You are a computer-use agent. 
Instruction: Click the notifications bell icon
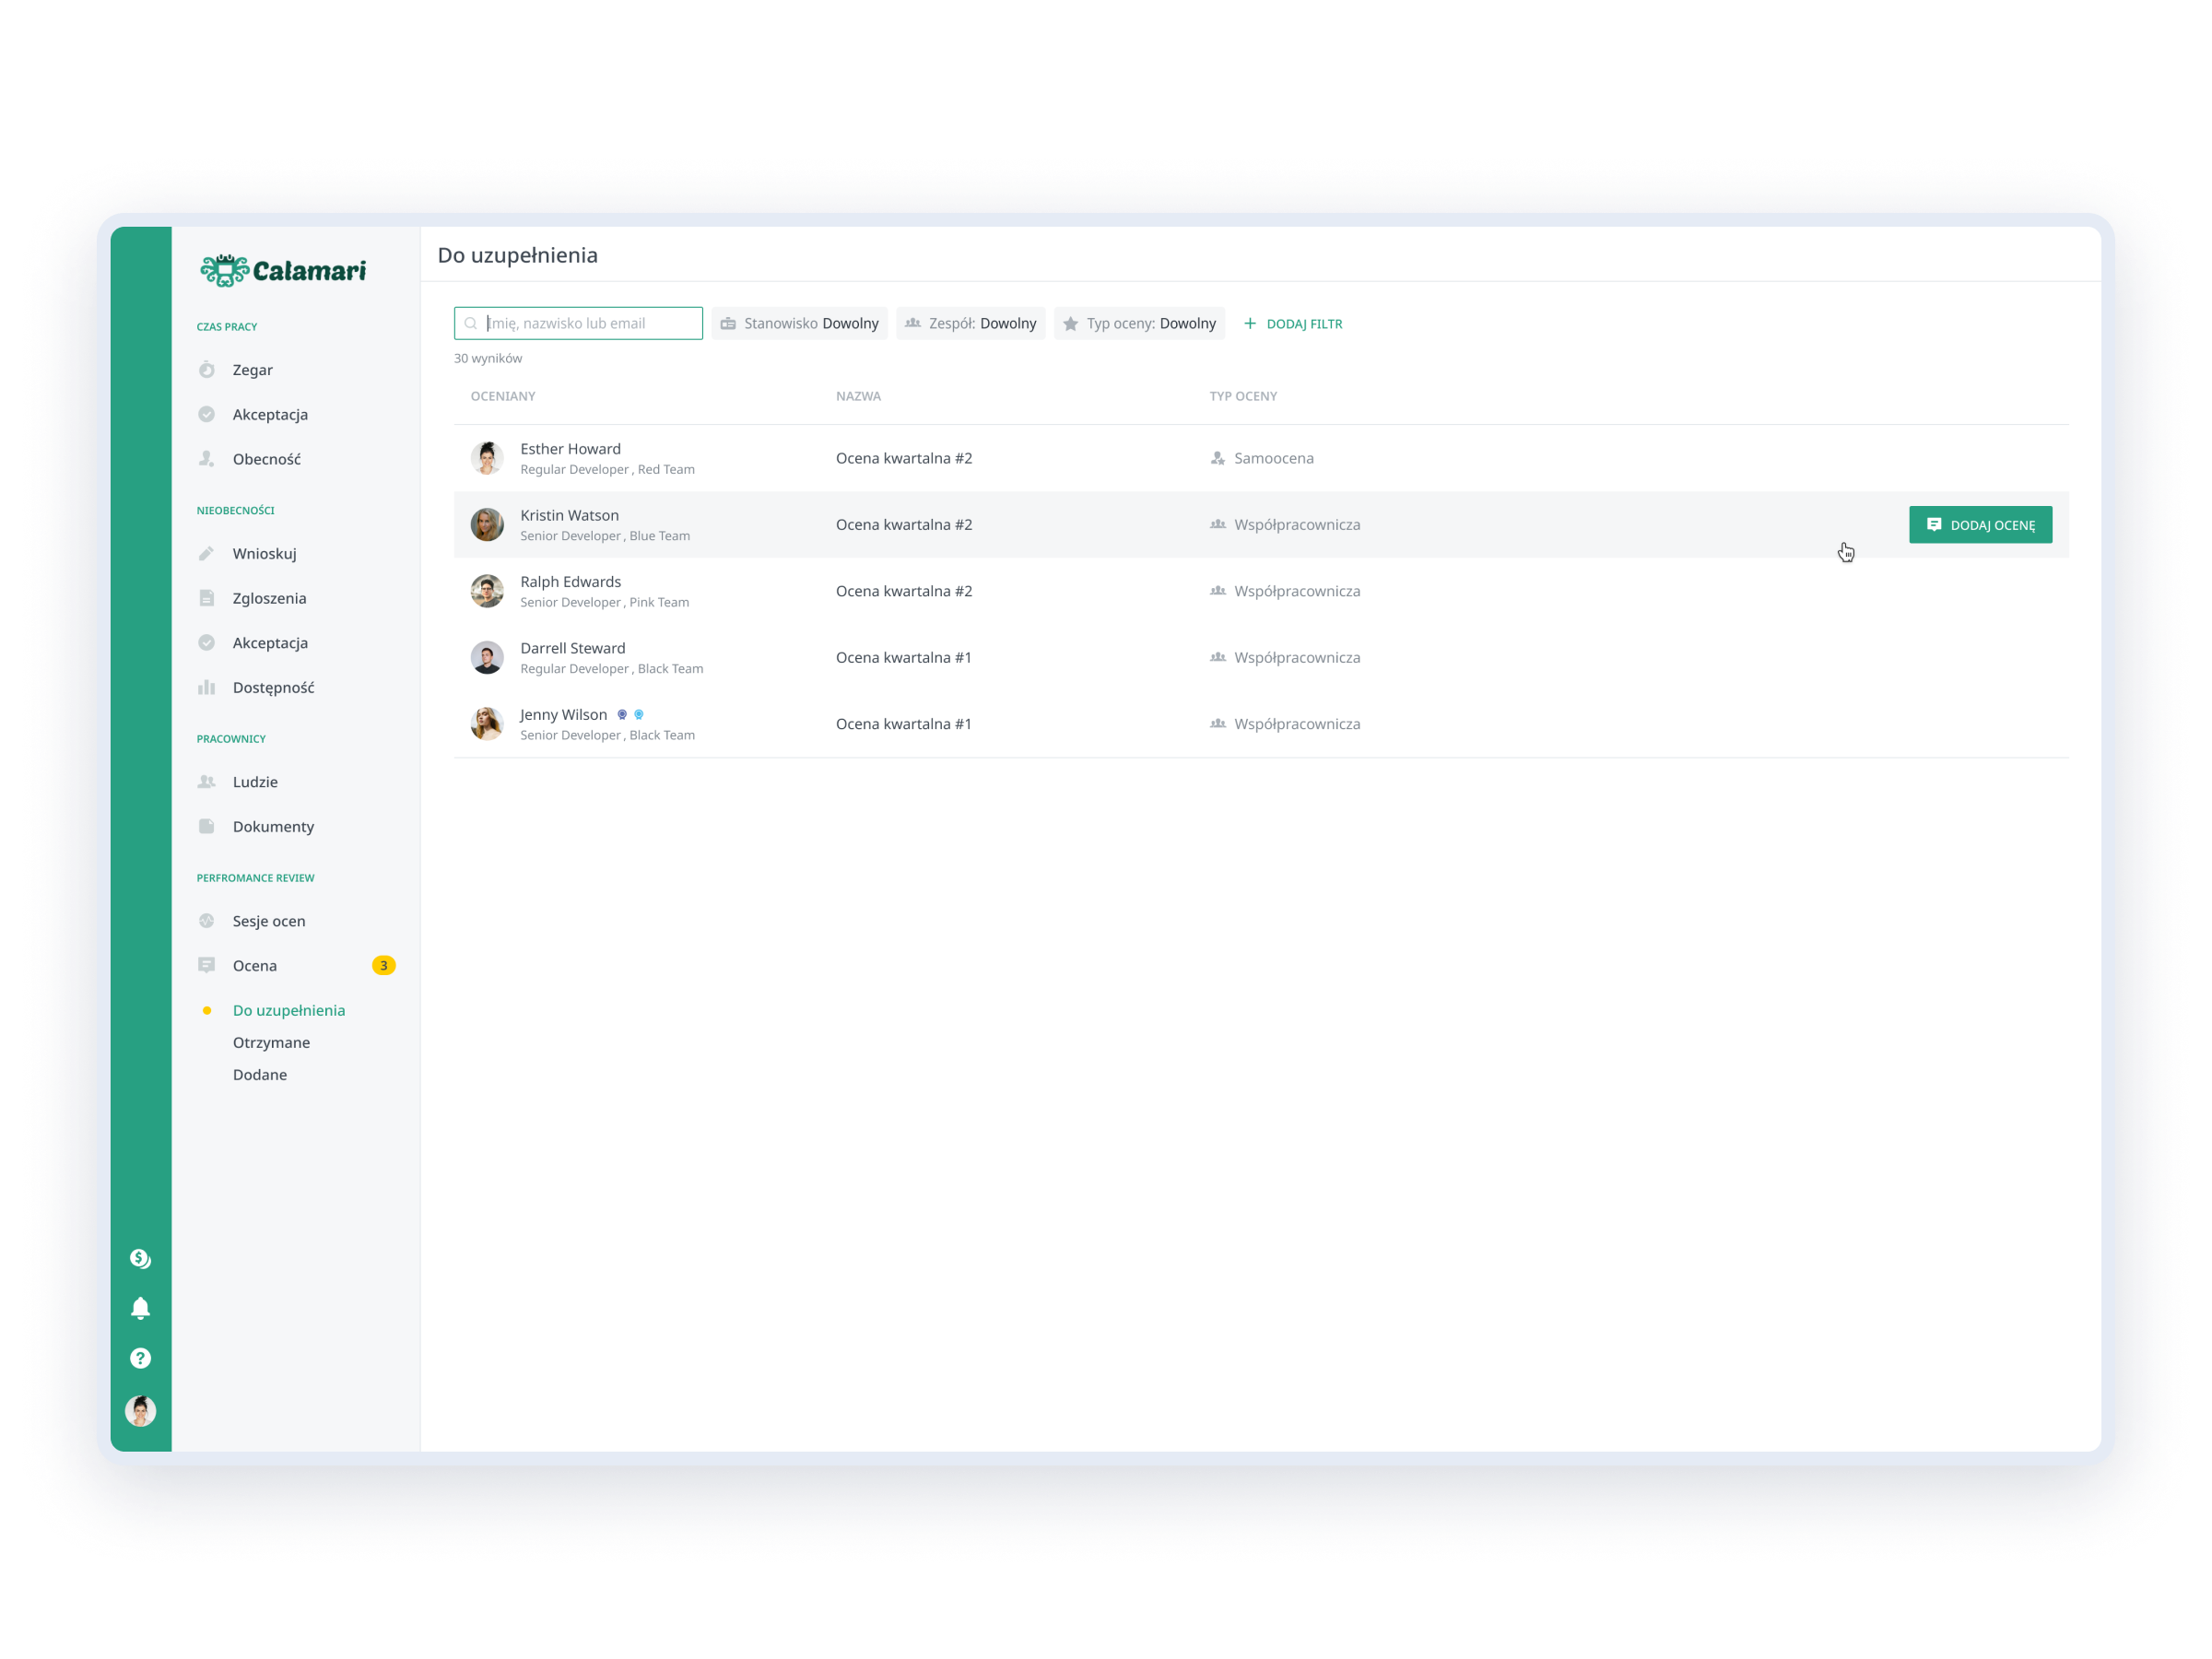[x=140, y=1308]
